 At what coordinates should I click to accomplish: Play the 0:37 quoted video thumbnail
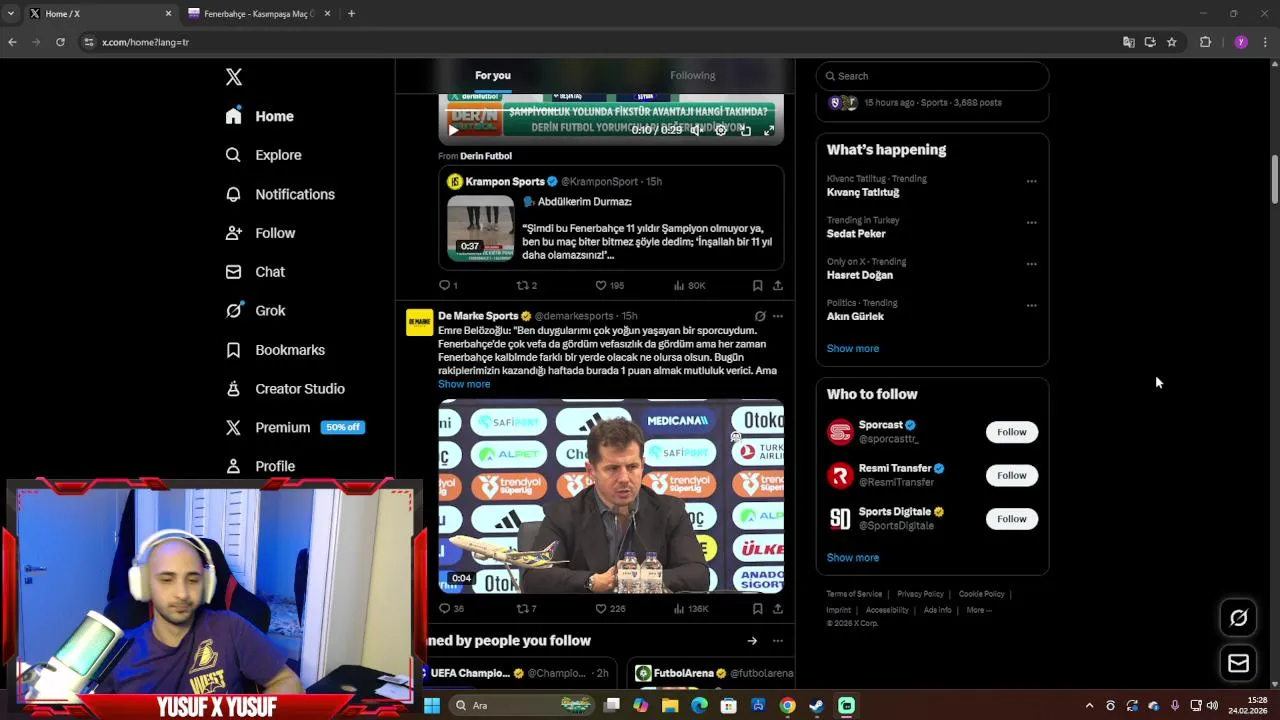(x=480, y=228)
